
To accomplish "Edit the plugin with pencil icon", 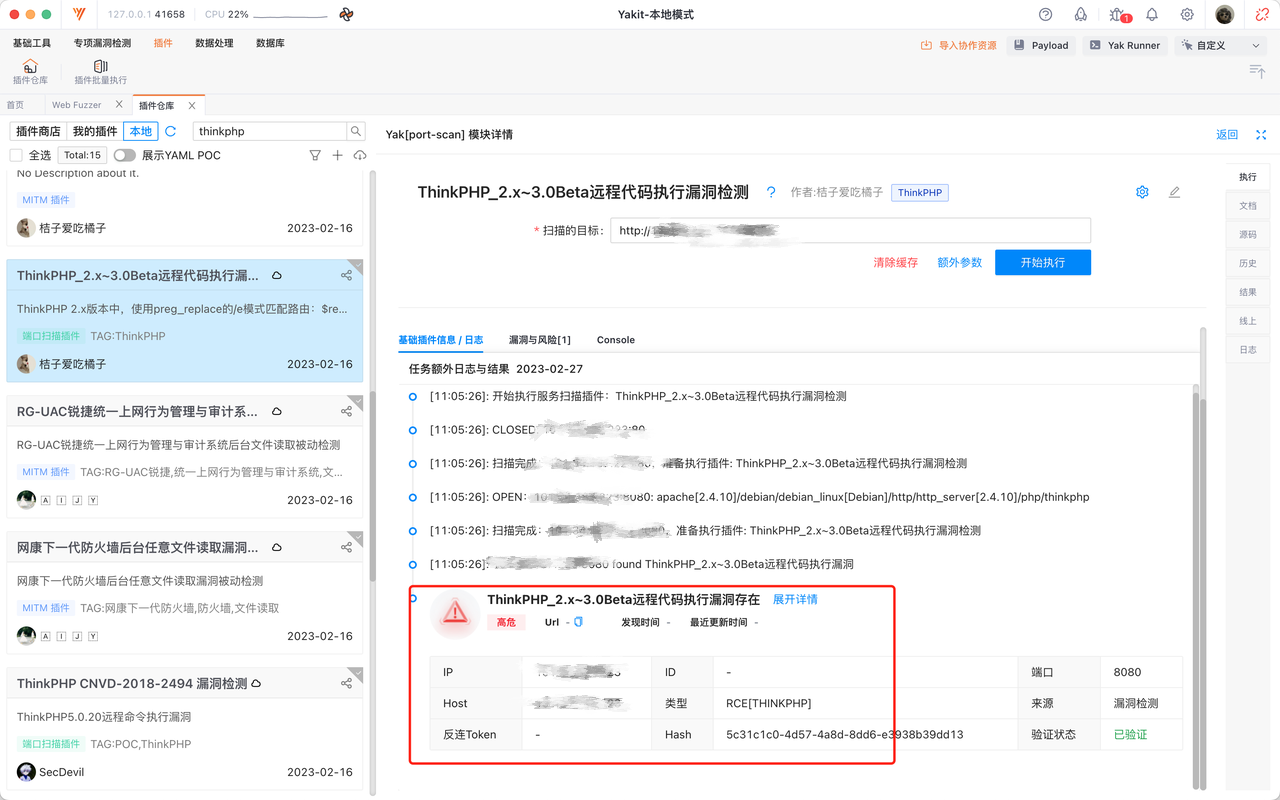I will [x=1174, y=192].
